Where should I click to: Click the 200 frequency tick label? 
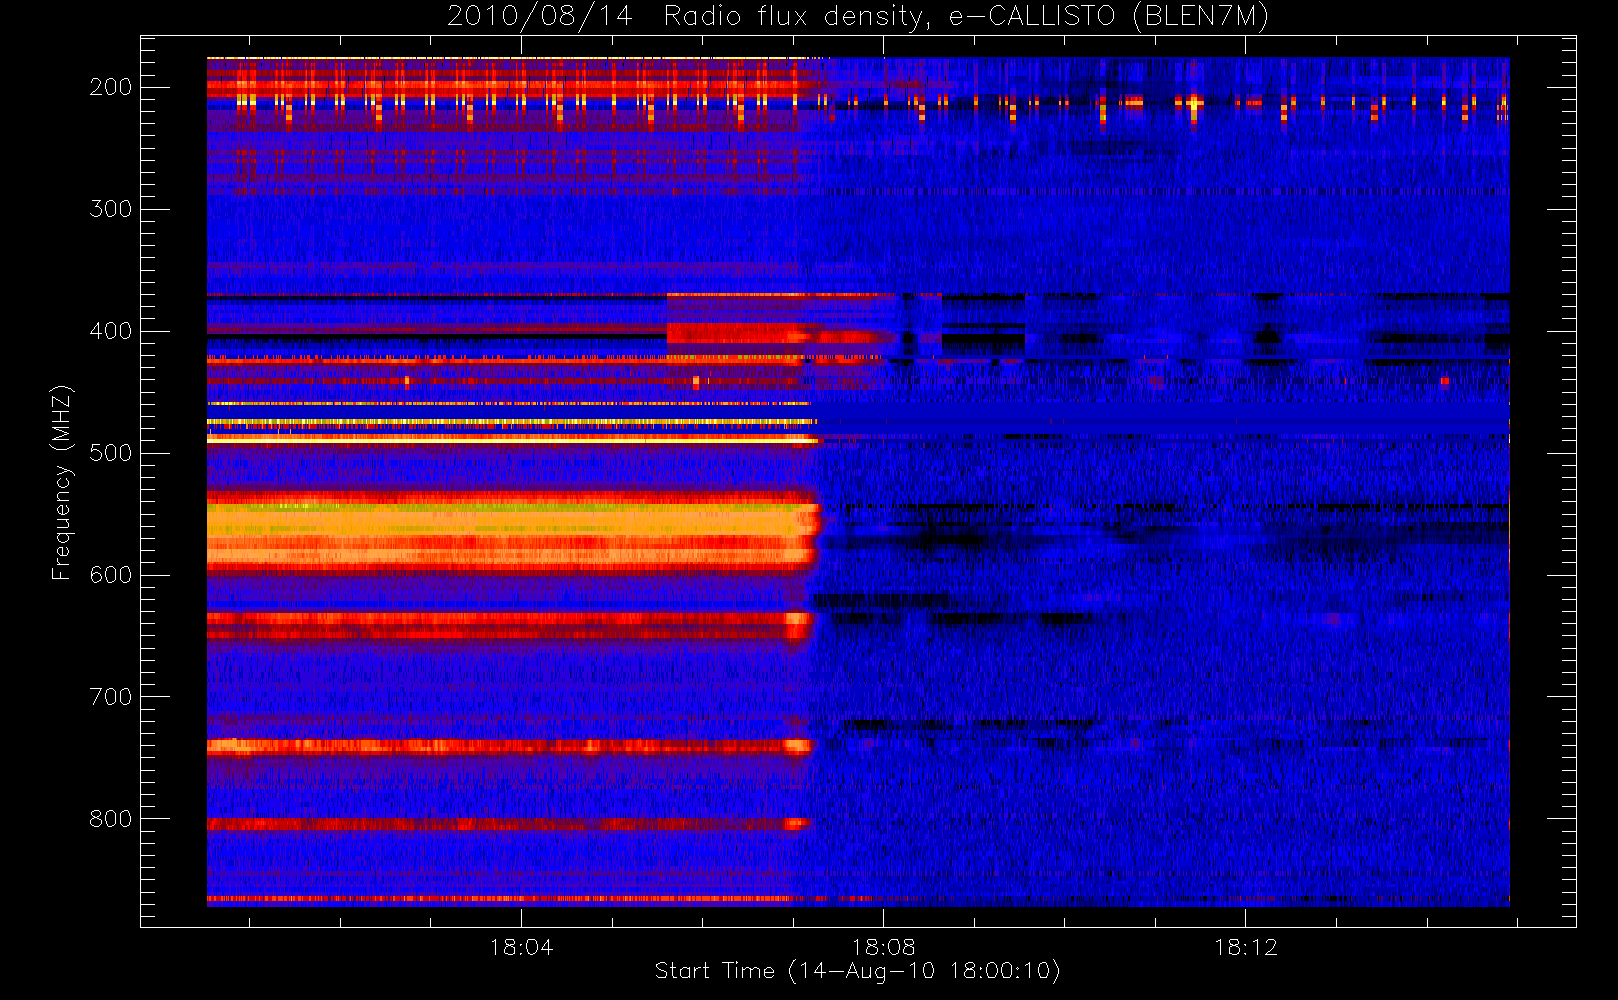coord(110,87)
